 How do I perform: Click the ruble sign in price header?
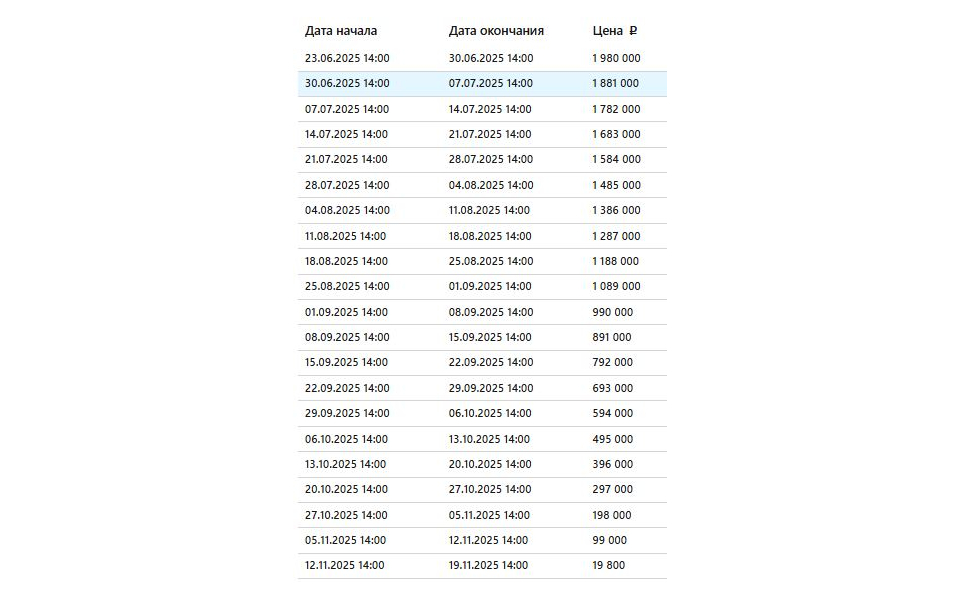point(633,31)
